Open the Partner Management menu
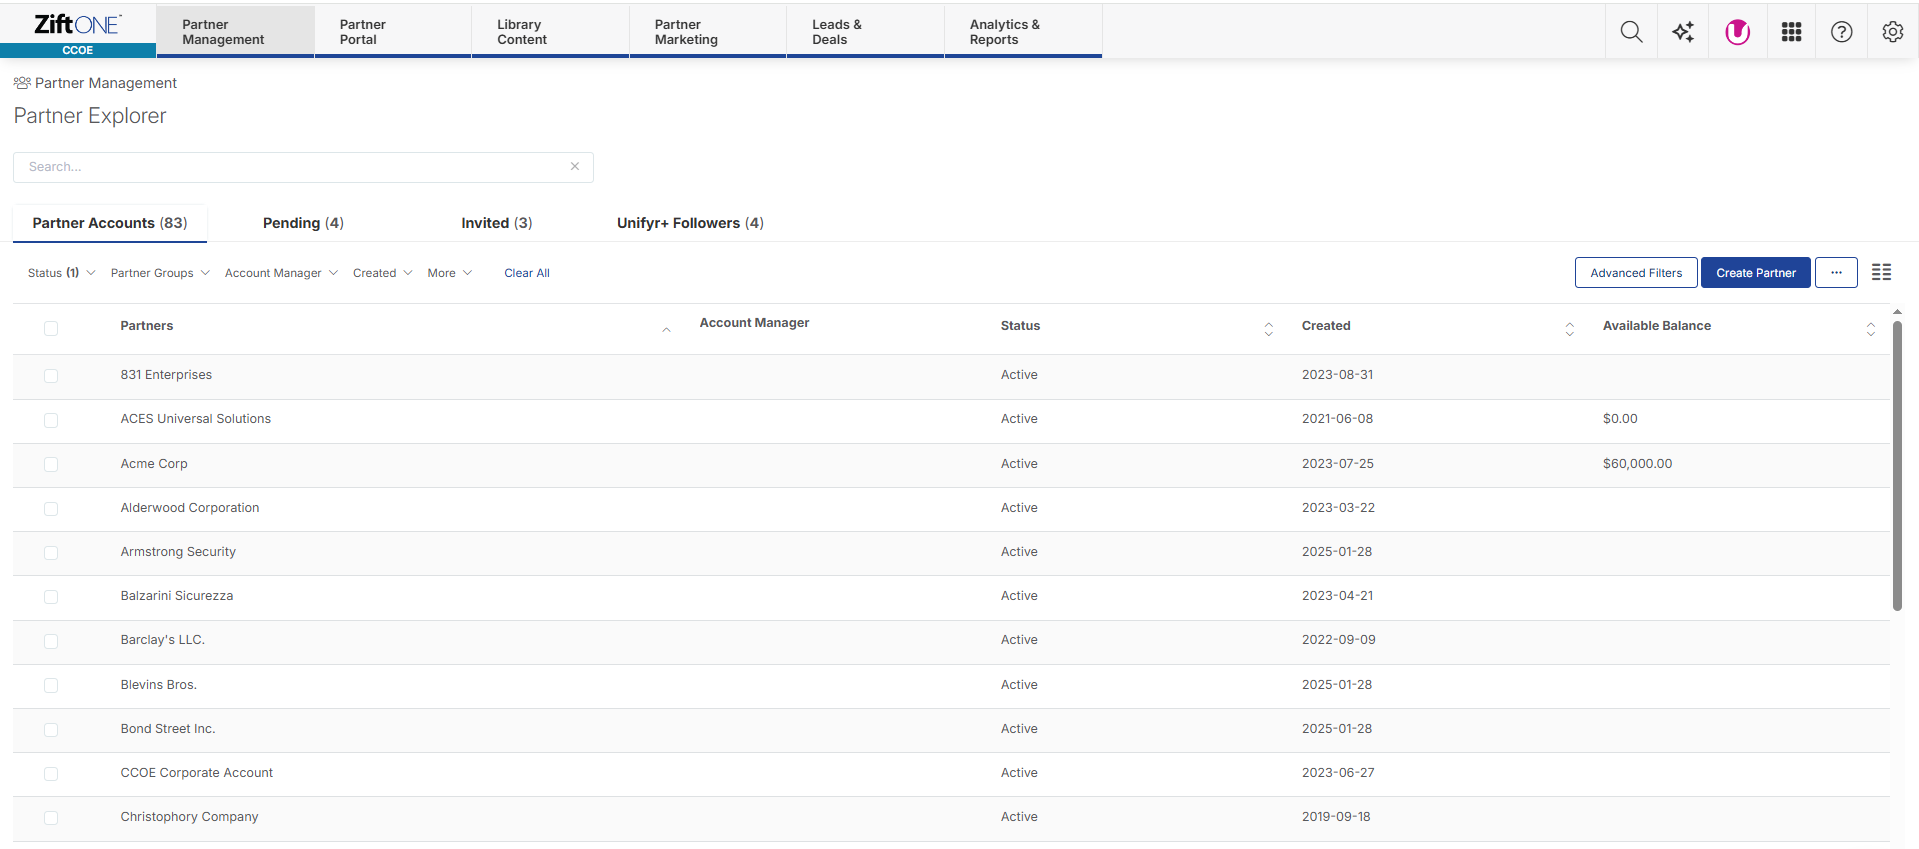 click(235, 32)
